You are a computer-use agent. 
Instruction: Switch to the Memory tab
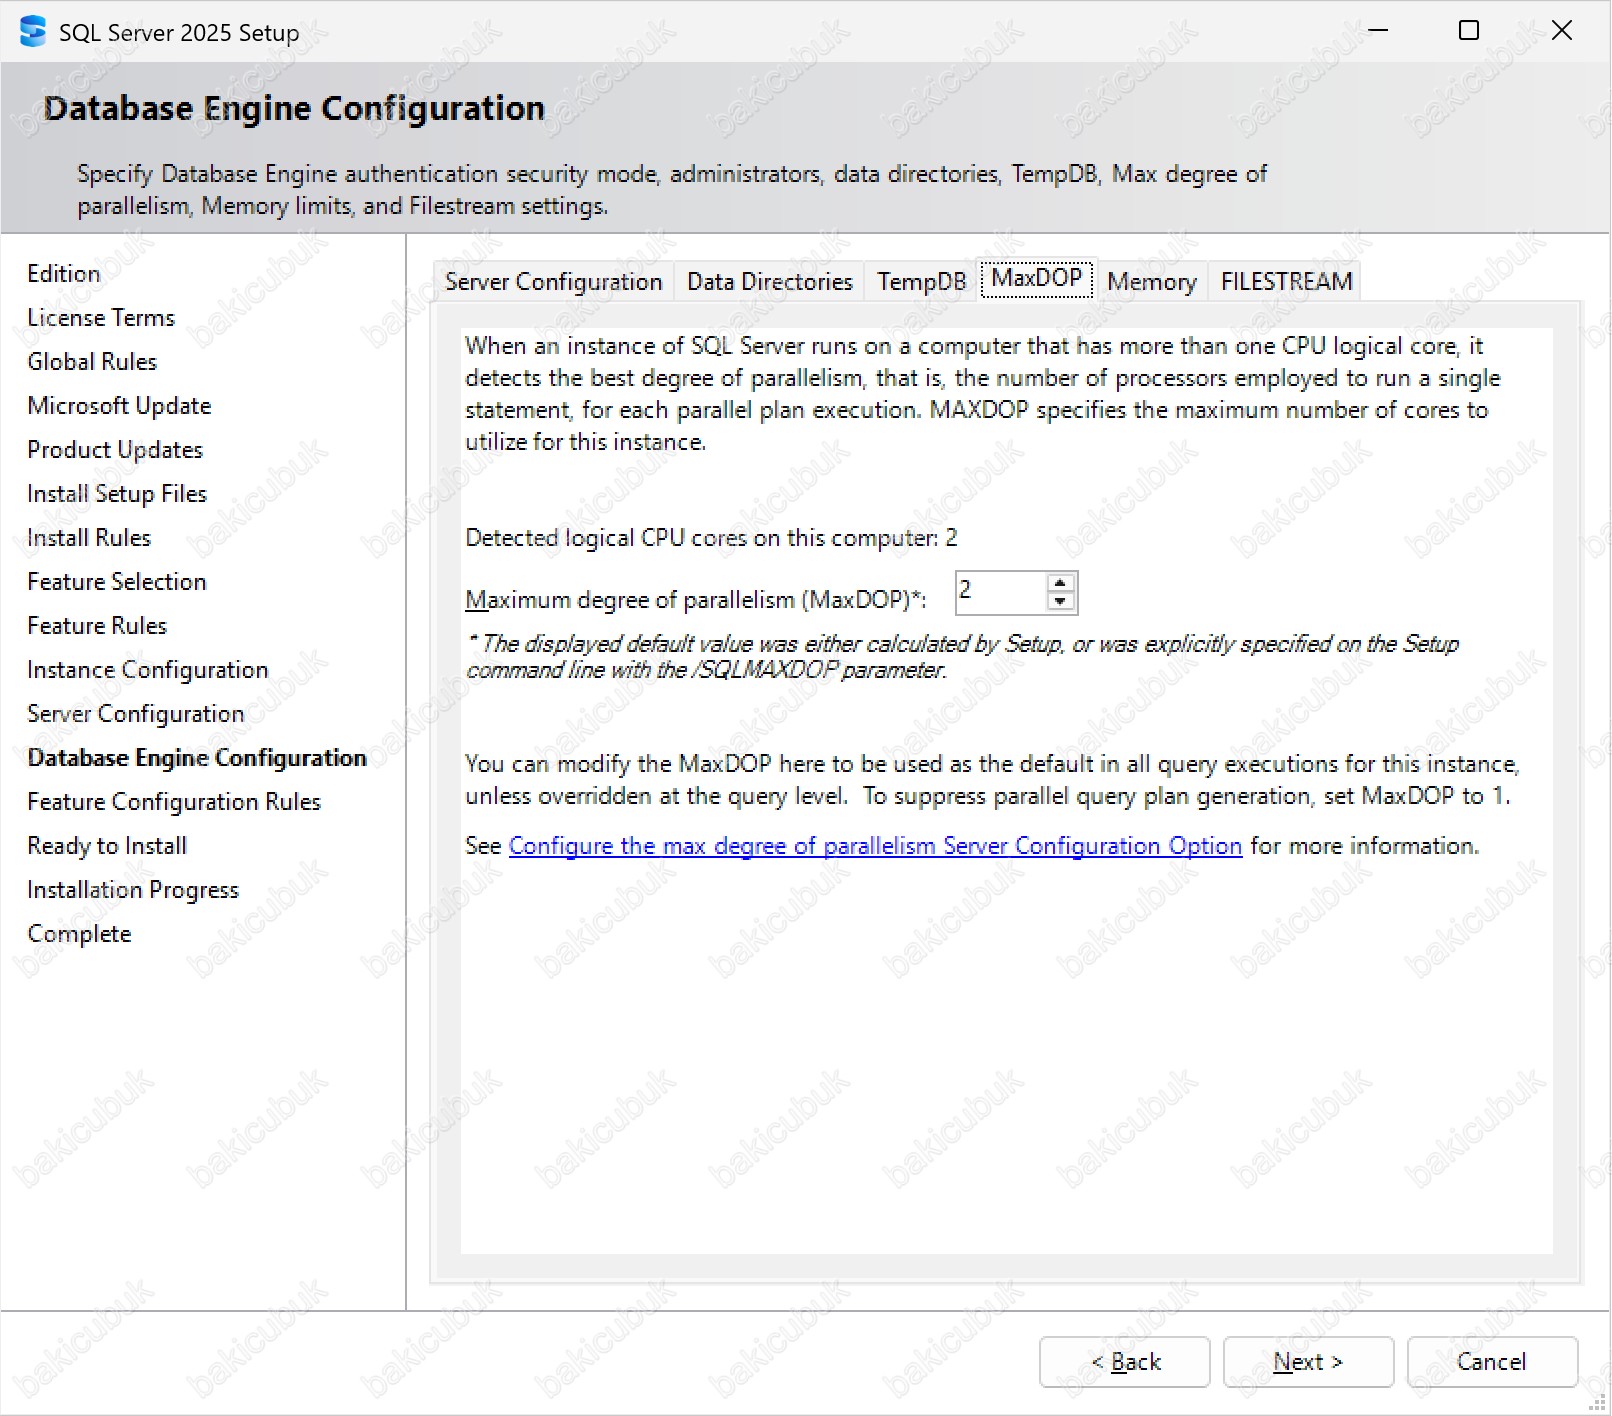(1152, 282)
